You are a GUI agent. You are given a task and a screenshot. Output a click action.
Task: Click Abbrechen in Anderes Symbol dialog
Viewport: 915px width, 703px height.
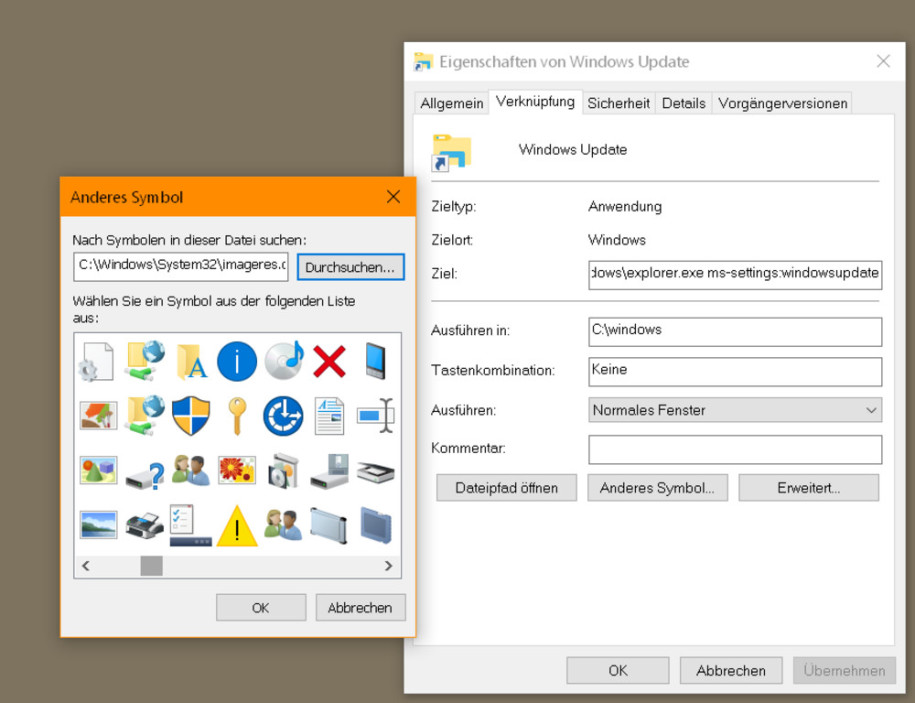click(360, 608)
